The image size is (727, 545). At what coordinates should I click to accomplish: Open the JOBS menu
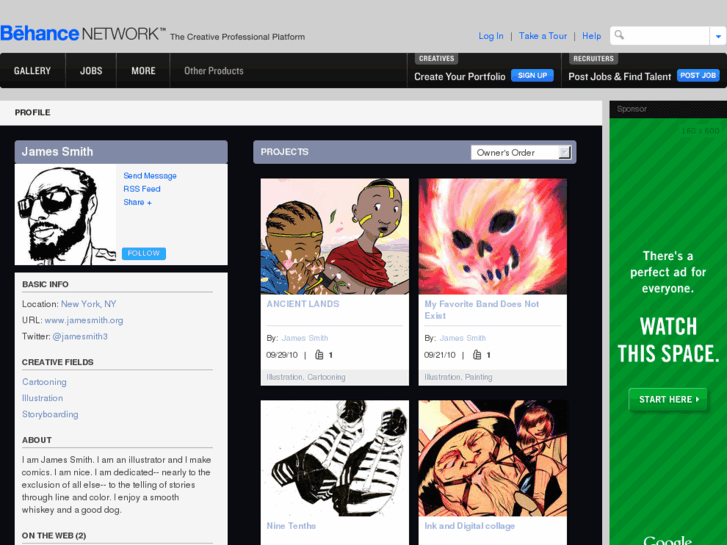pos(91,71)
